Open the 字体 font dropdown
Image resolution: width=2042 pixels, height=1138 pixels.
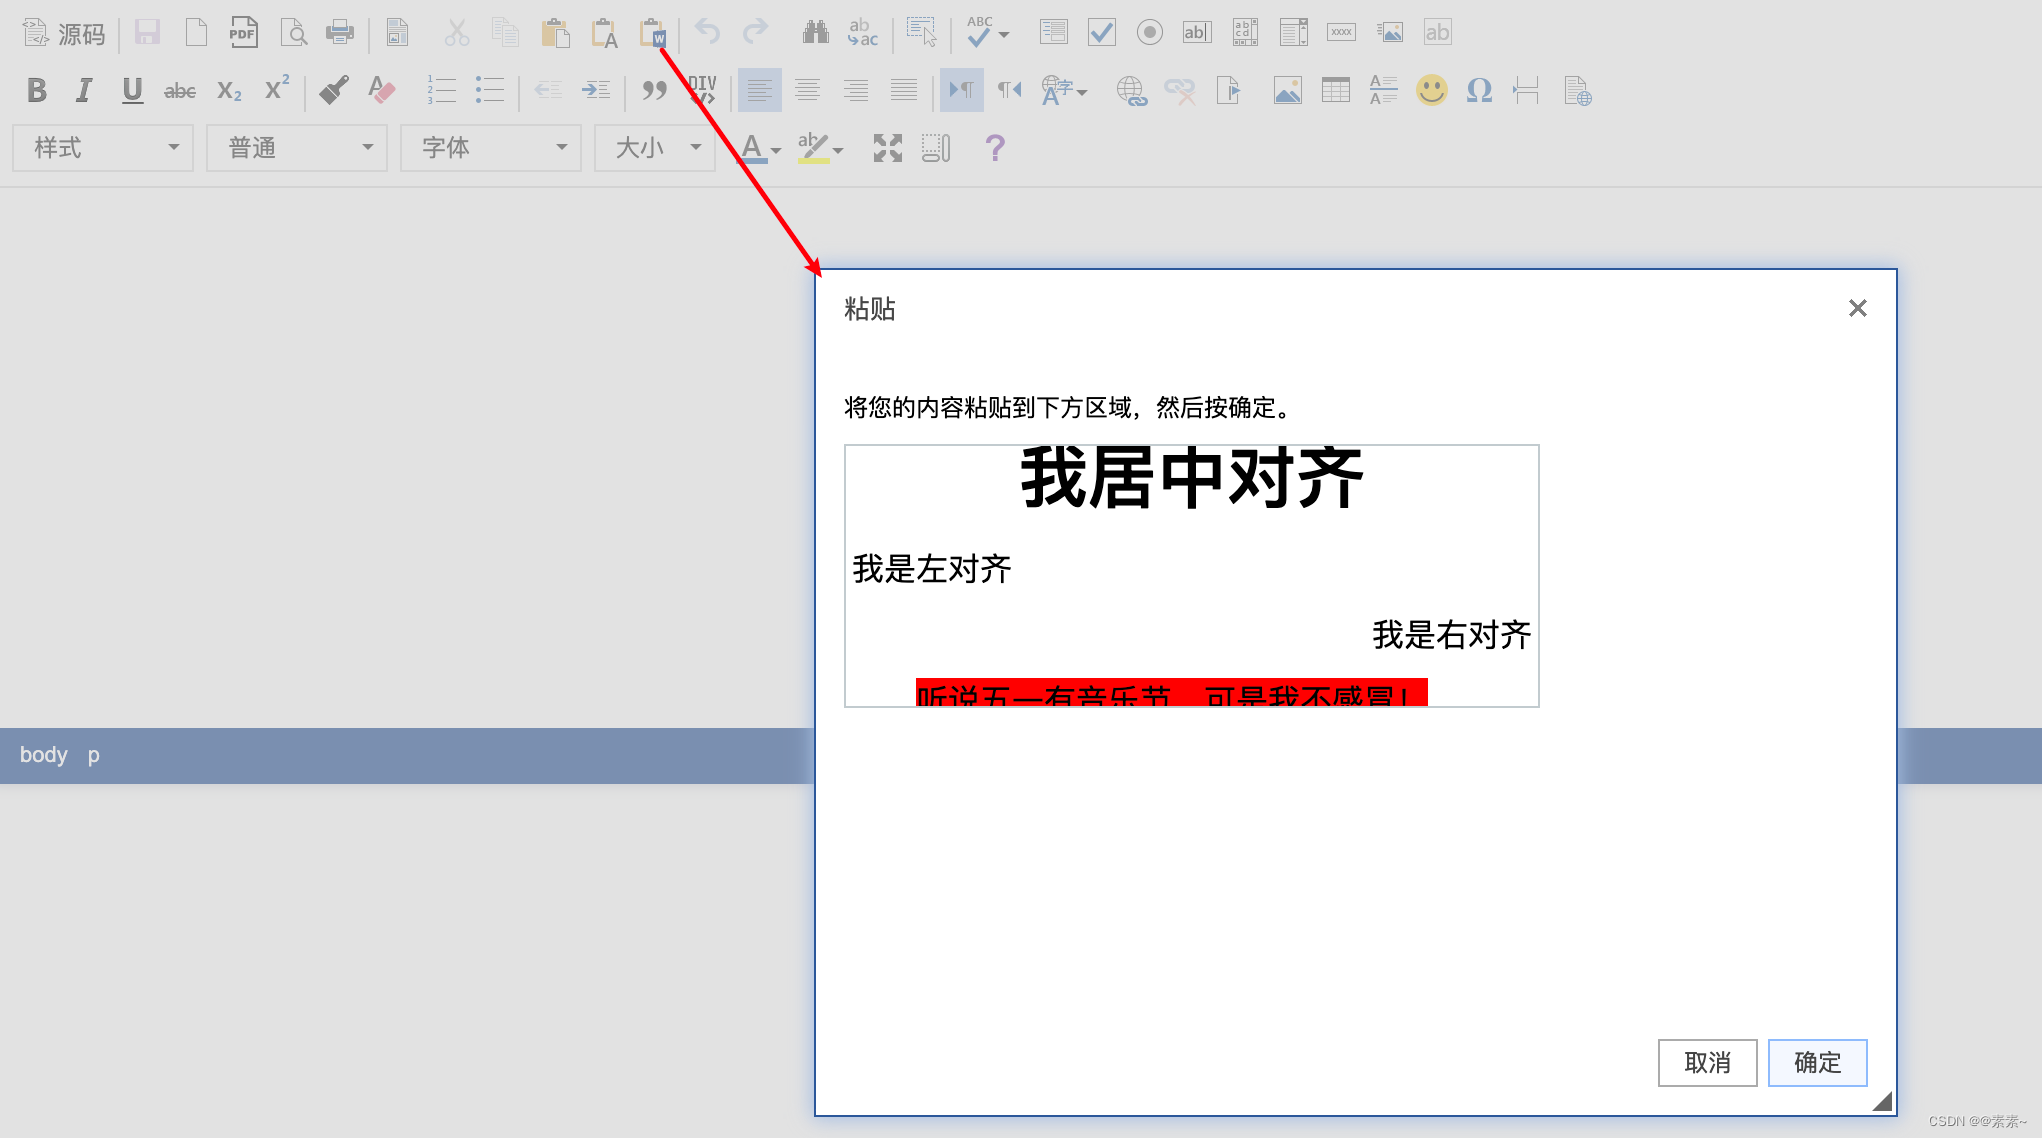491,148
